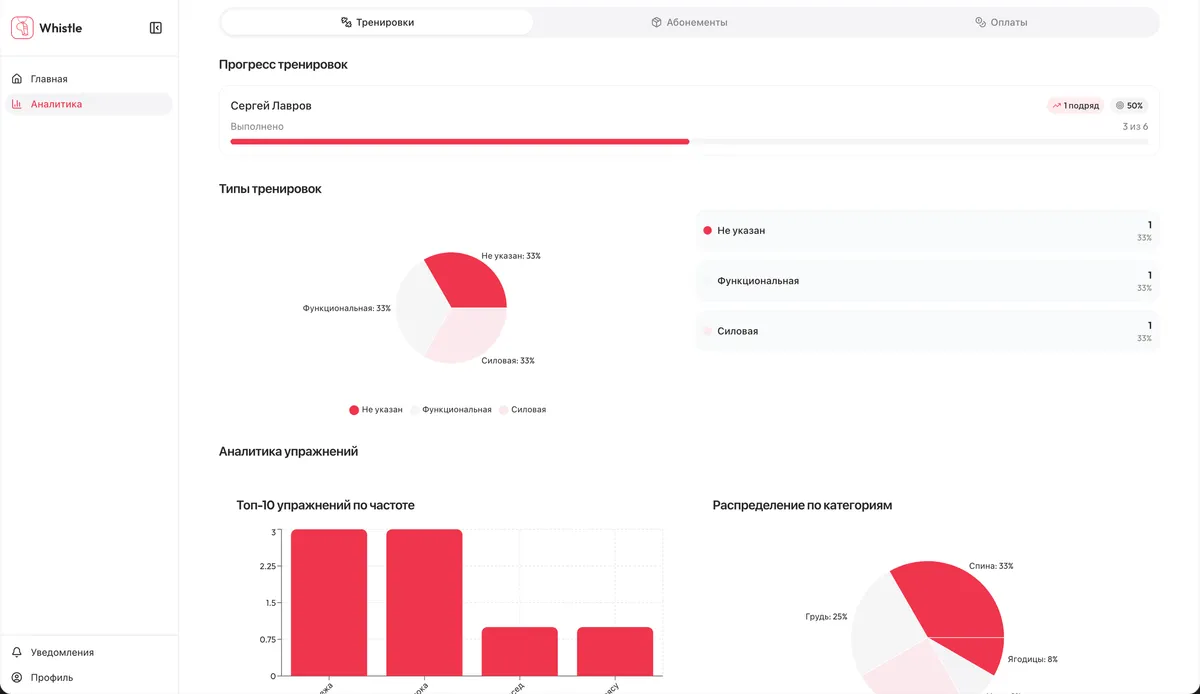Click the Грудь: 25% label
This screenshot has height=694, width=1200.
(x=826, y=617)
